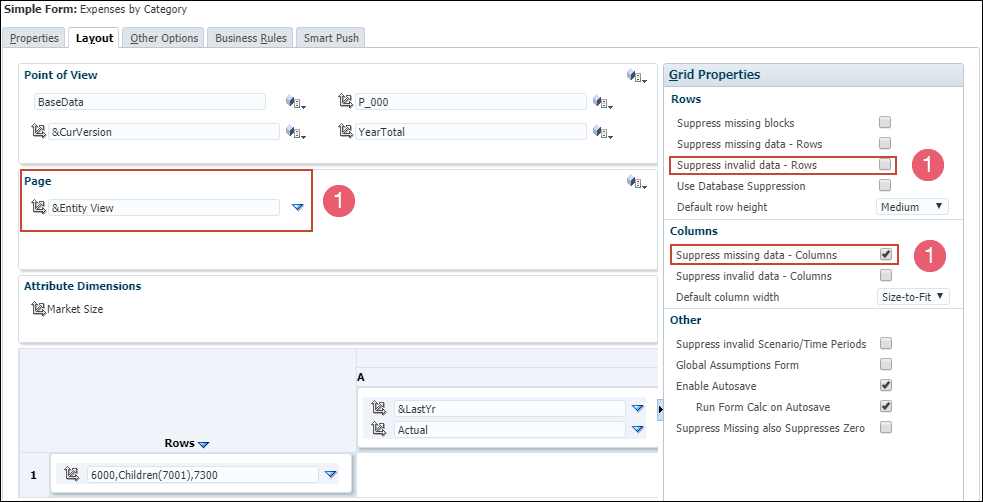Screen dimensions: 983x502
Task: Open member selector next to P_000
Action: 603,102
